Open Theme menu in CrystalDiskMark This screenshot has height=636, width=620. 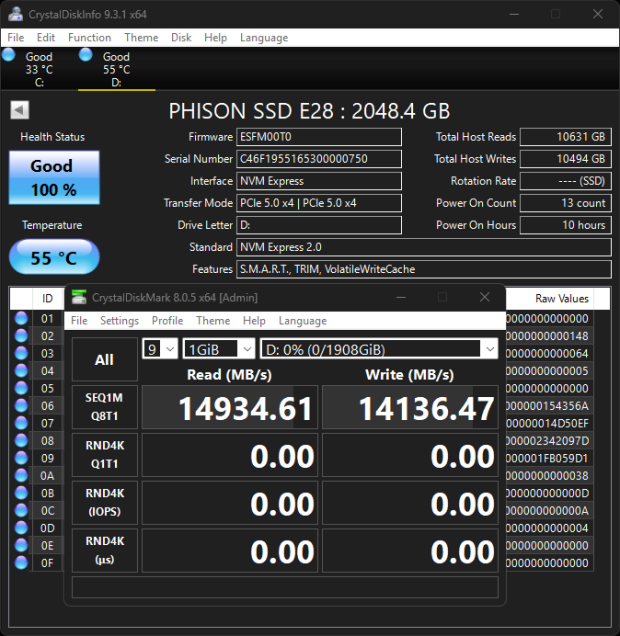(213, 320)
